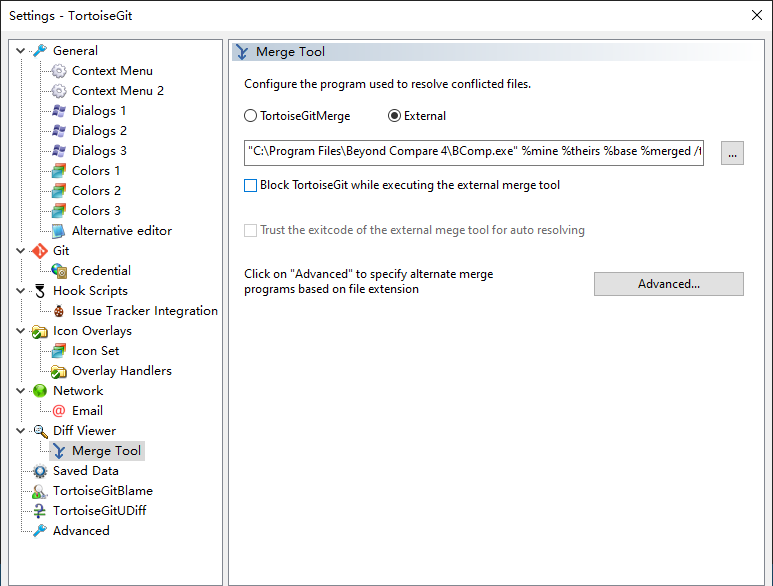Collapse the Diff Viewer tree node
This screenshot has width=773, height=586.
(x=21, y=430)
